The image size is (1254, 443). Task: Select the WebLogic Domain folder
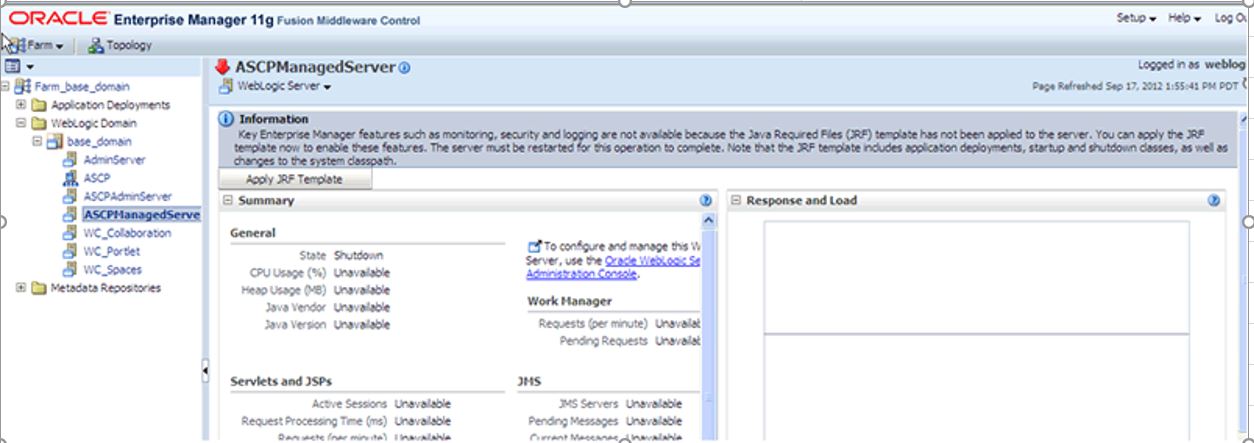94,123
